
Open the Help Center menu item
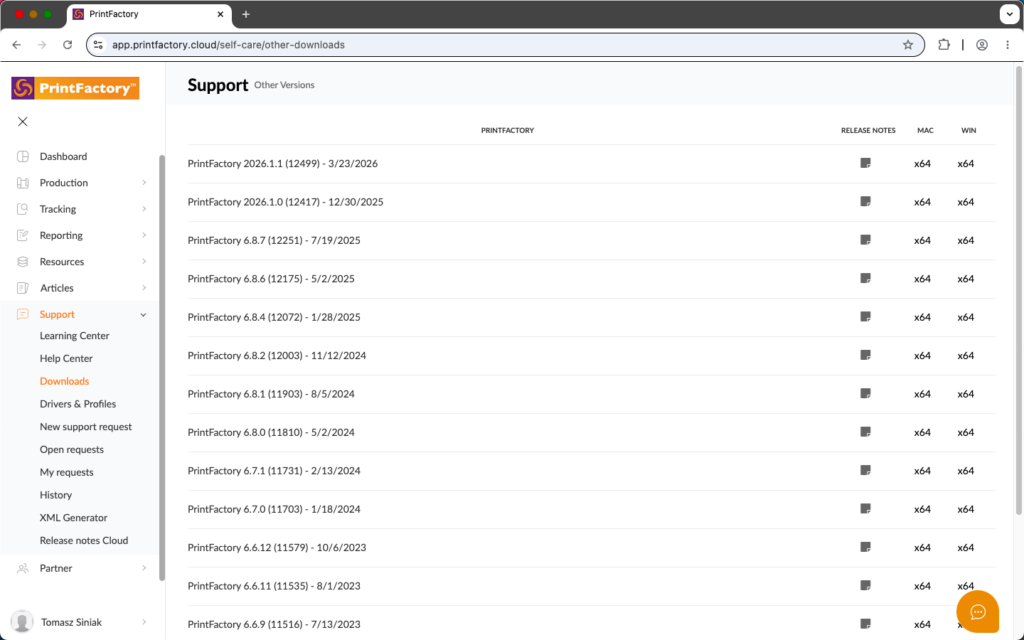pyautogui.click(x=66, y=359)
